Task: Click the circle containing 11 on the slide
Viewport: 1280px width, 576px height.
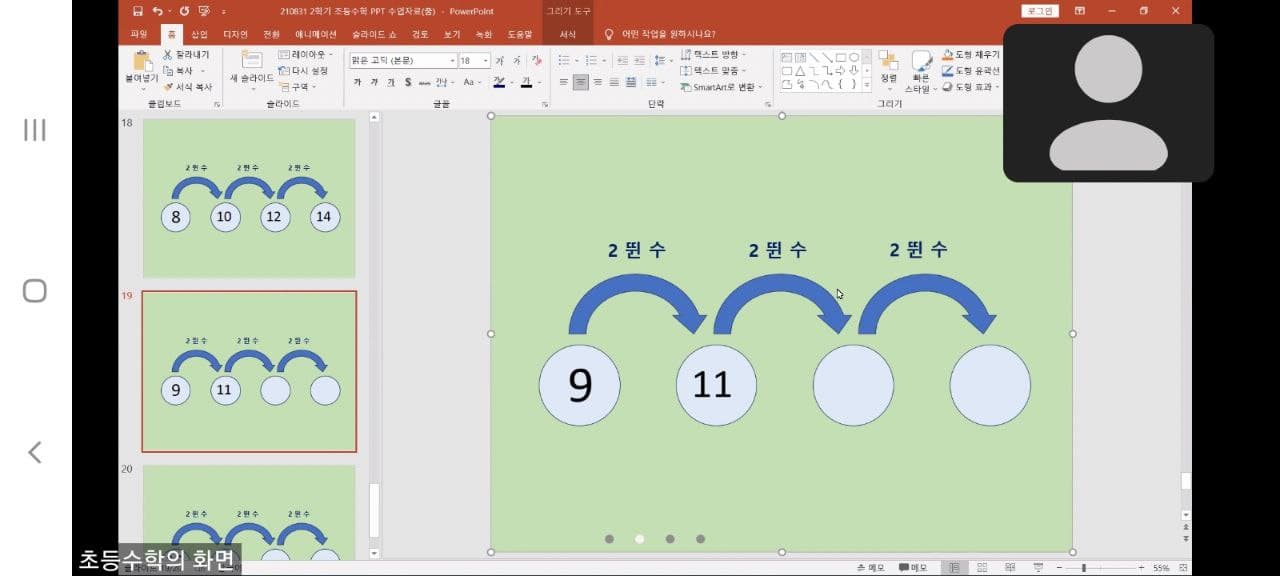Action: click(716, 385)
